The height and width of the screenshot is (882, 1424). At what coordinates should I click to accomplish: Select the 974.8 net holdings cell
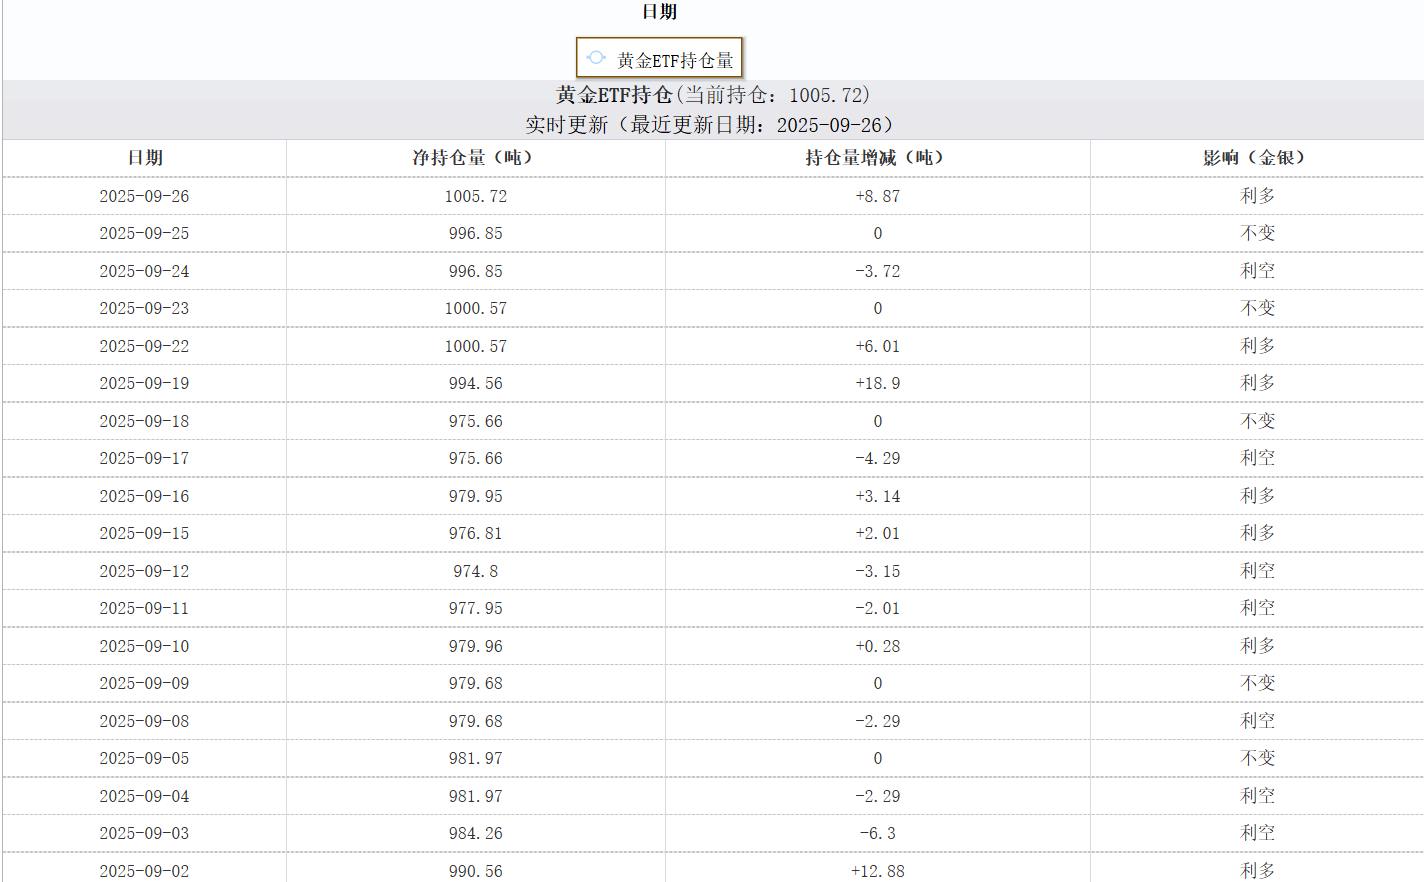pyautogui.click(x=476, y=571)
